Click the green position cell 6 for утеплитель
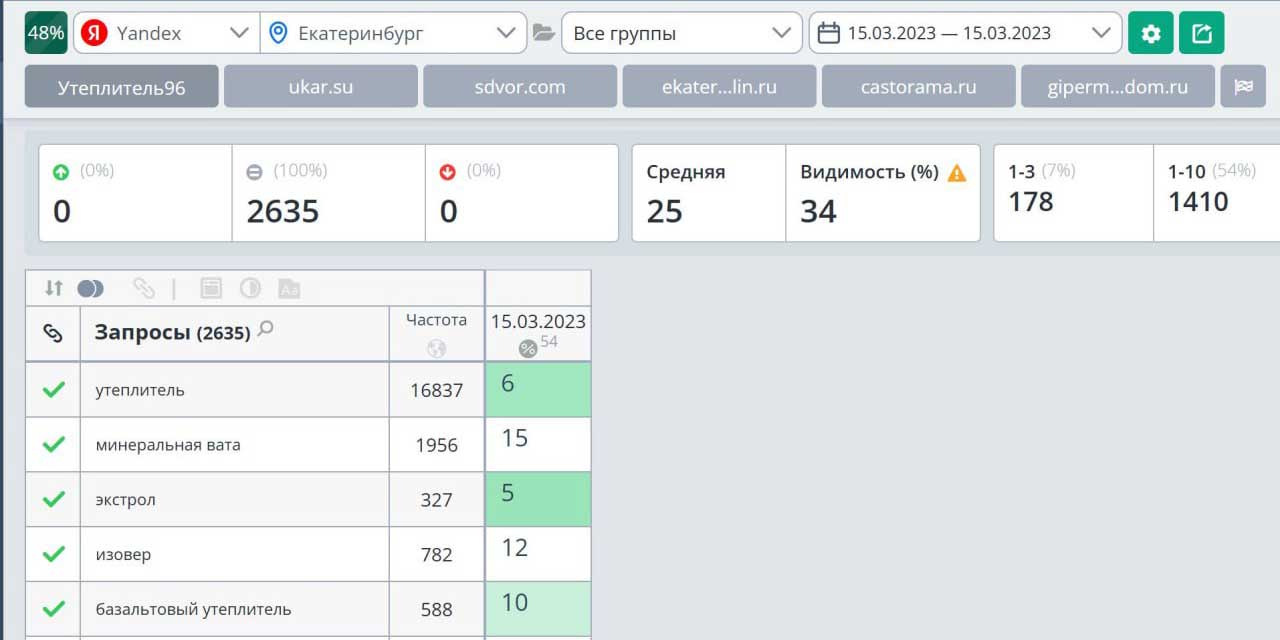Screen dimensions: 1280x640 538,389
